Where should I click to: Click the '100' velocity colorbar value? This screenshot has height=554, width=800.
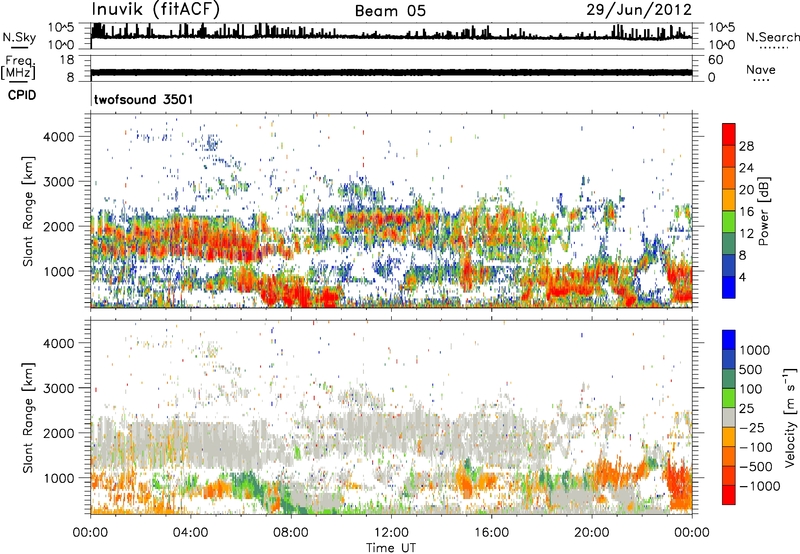click(751, 389)
